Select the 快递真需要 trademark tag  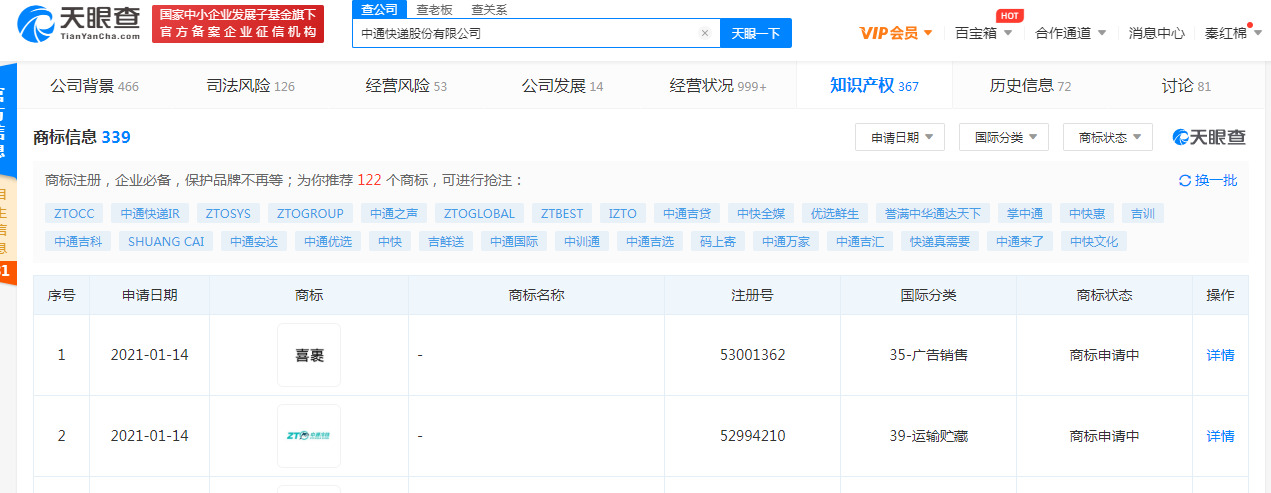click(x=940, y=241)
